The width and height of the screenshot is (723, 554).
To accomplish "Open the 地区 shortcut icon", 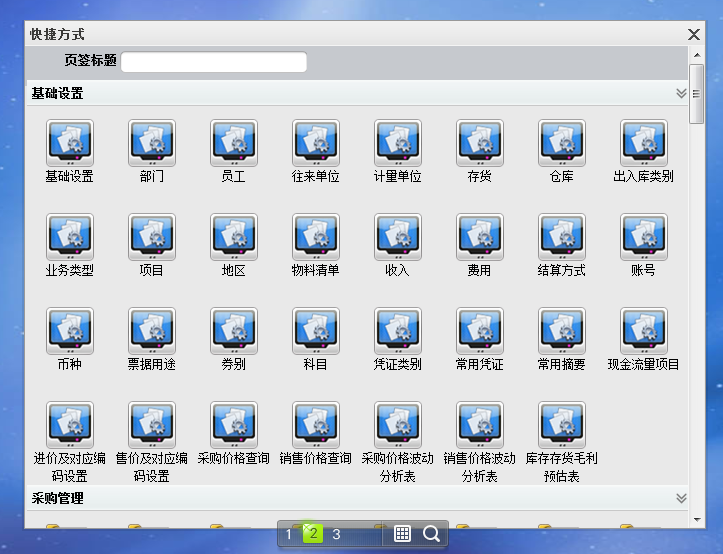I will 234,237.
